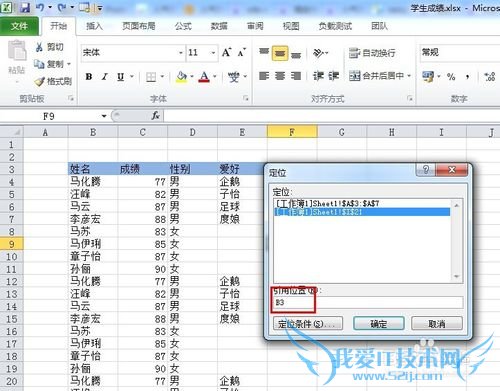This screenshot has width=500, height=391.
Task: Click the select all corner button
Action: click(12, 132)
